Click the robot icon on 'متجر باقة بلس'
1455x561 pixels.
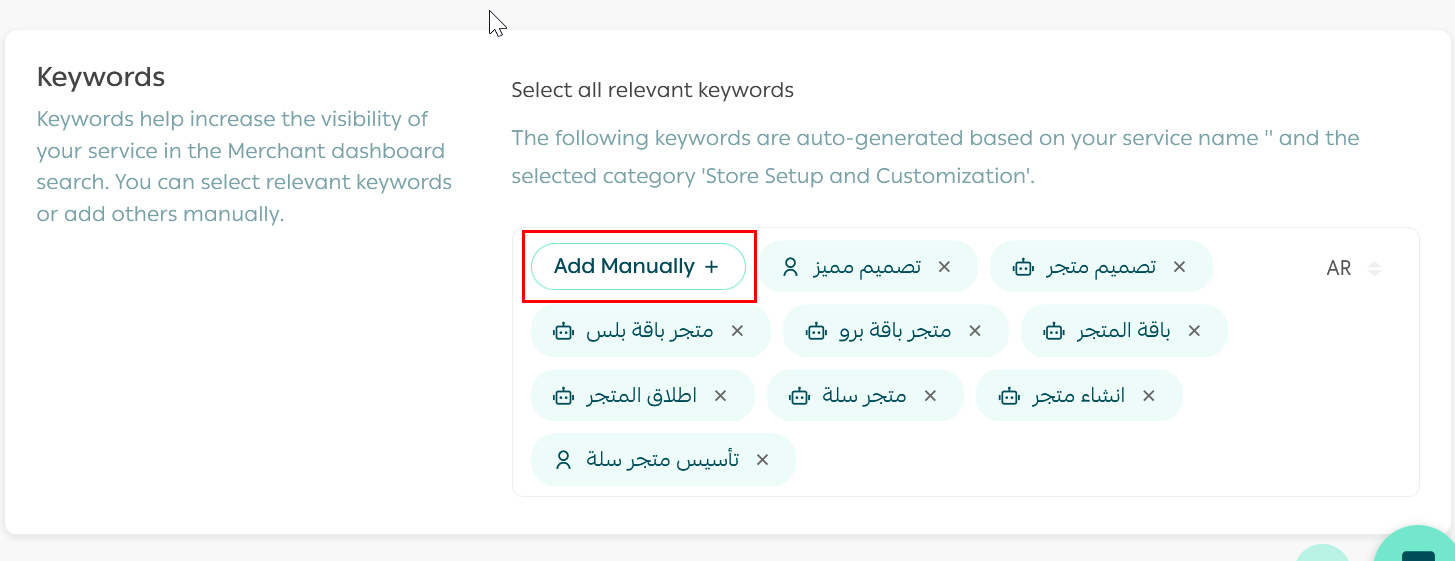564,331
